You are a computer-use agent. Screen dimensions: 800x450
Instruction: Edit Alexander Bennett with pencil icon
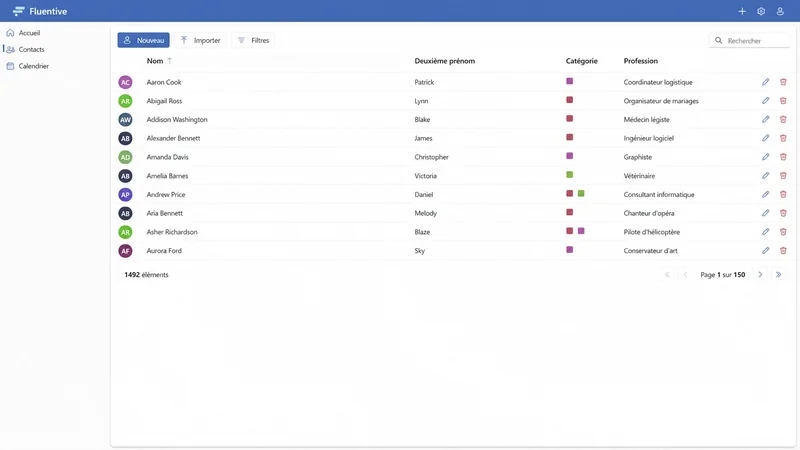[x=765, y=138]
